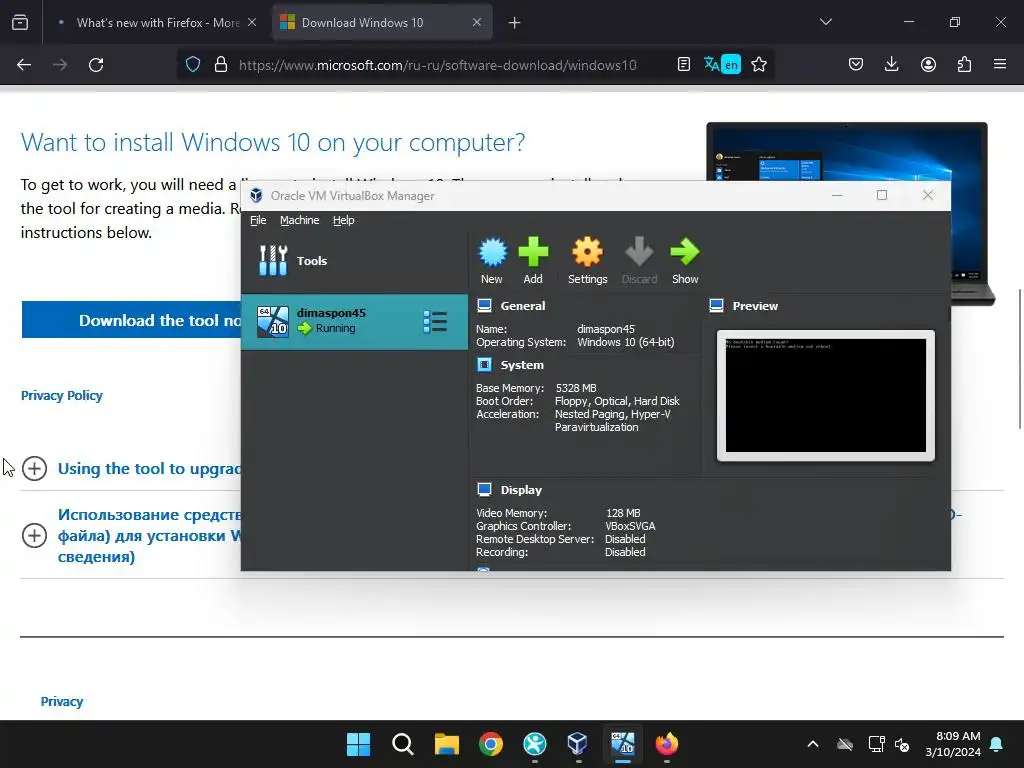Expand Using the tool to upgrade section

(x=34, y=468)
